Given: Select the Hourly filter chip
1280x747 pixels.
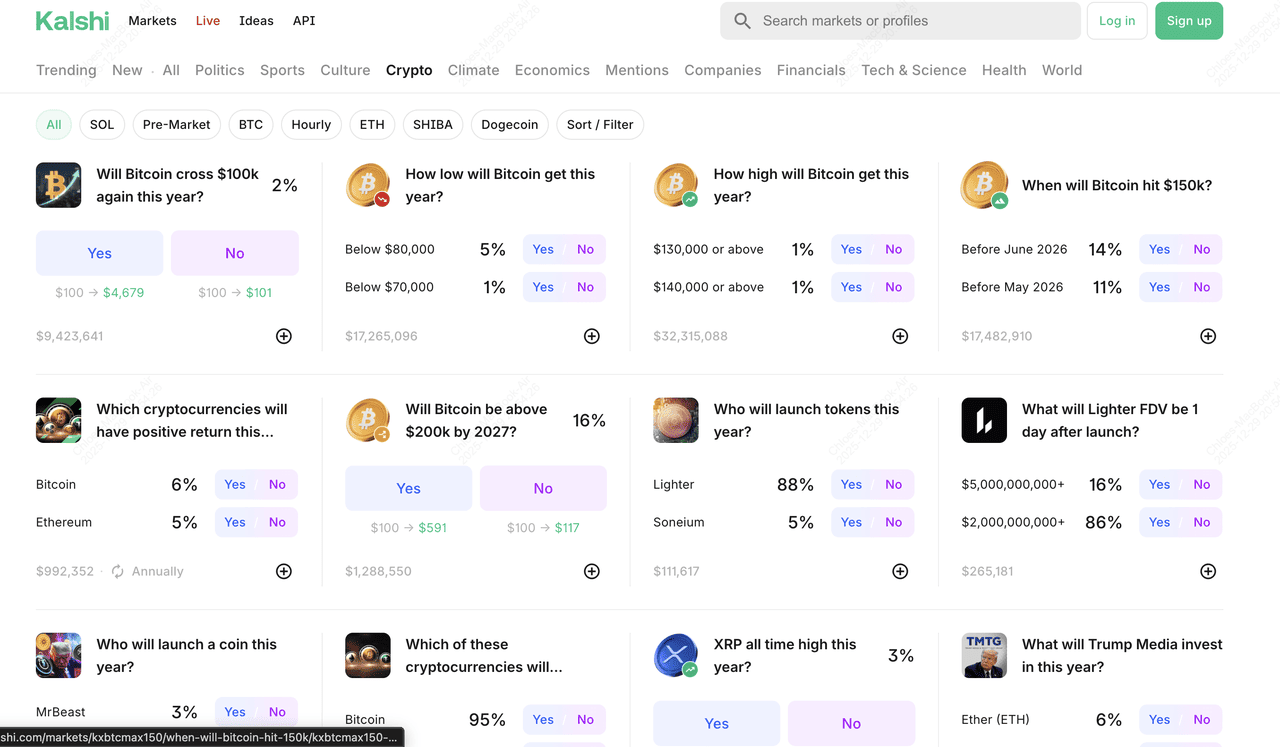Looking at the screenshot, I should [311, 124].
